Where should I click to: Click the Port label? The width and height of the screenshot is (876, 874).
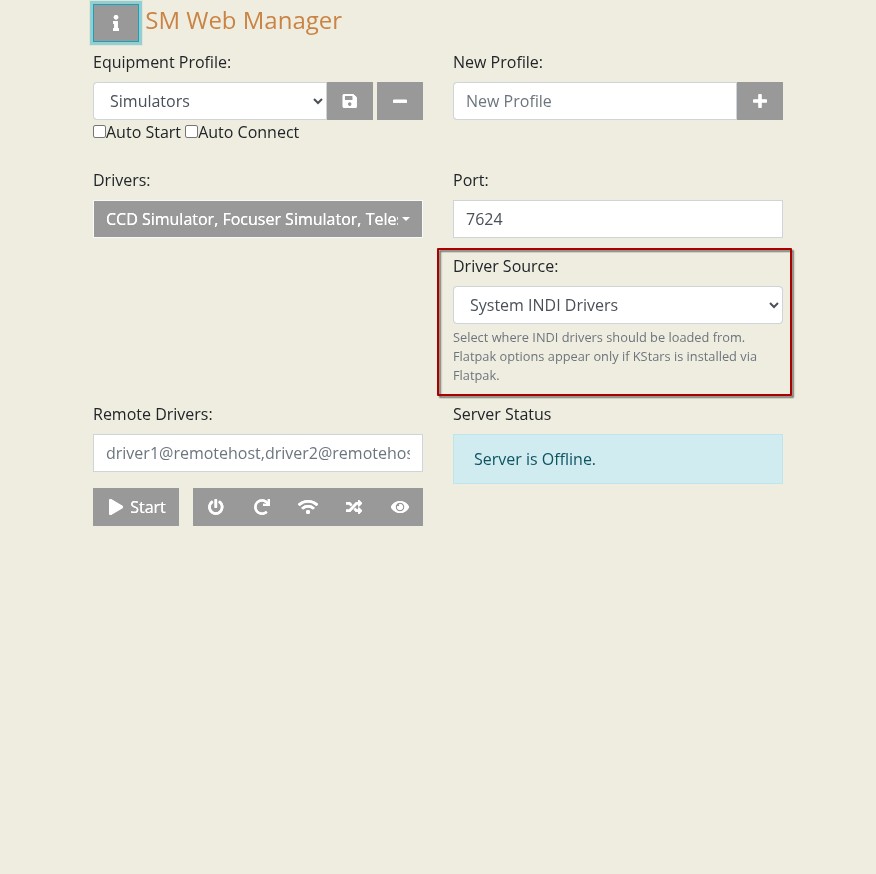pyautogui.click(x=470, y=180)
